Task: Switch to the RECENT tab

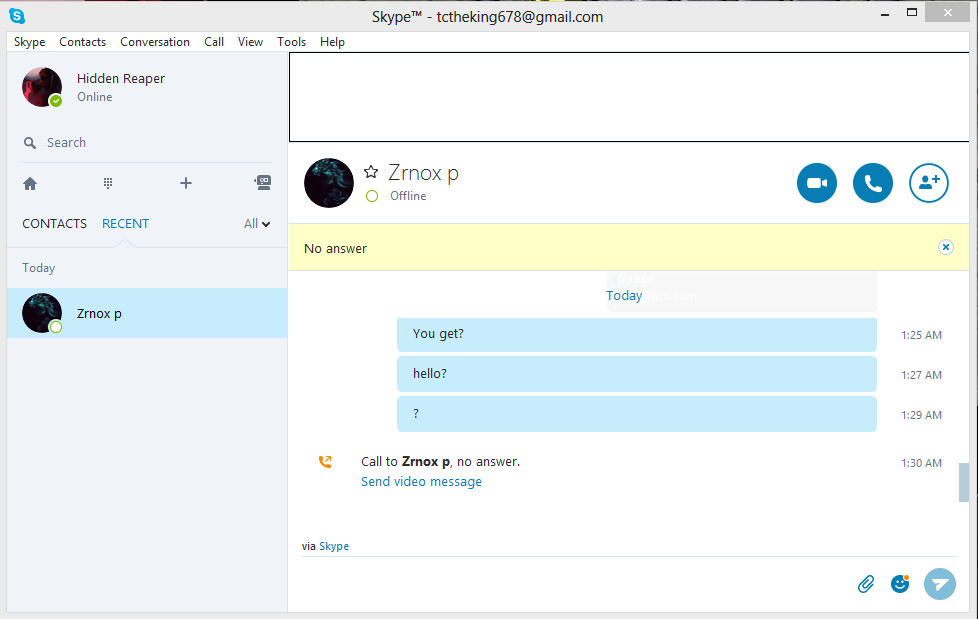Action: 125,223
